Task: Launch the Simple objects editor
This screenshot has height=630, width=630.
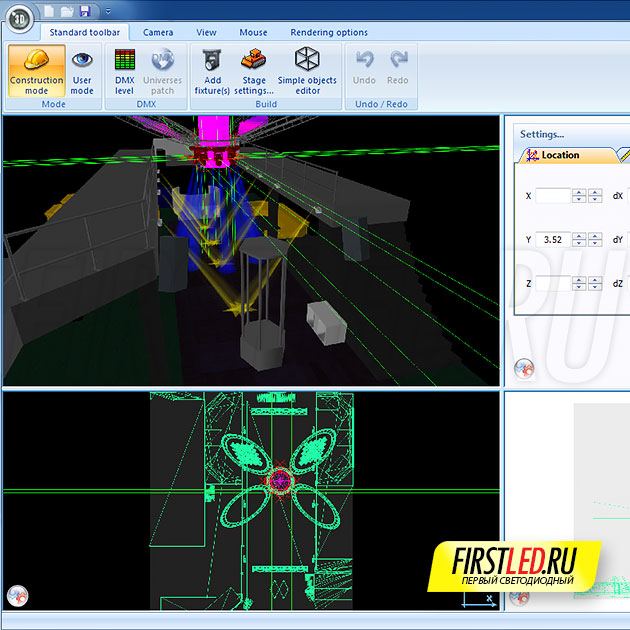Action: pyautogui.click(x=307, y=70)
